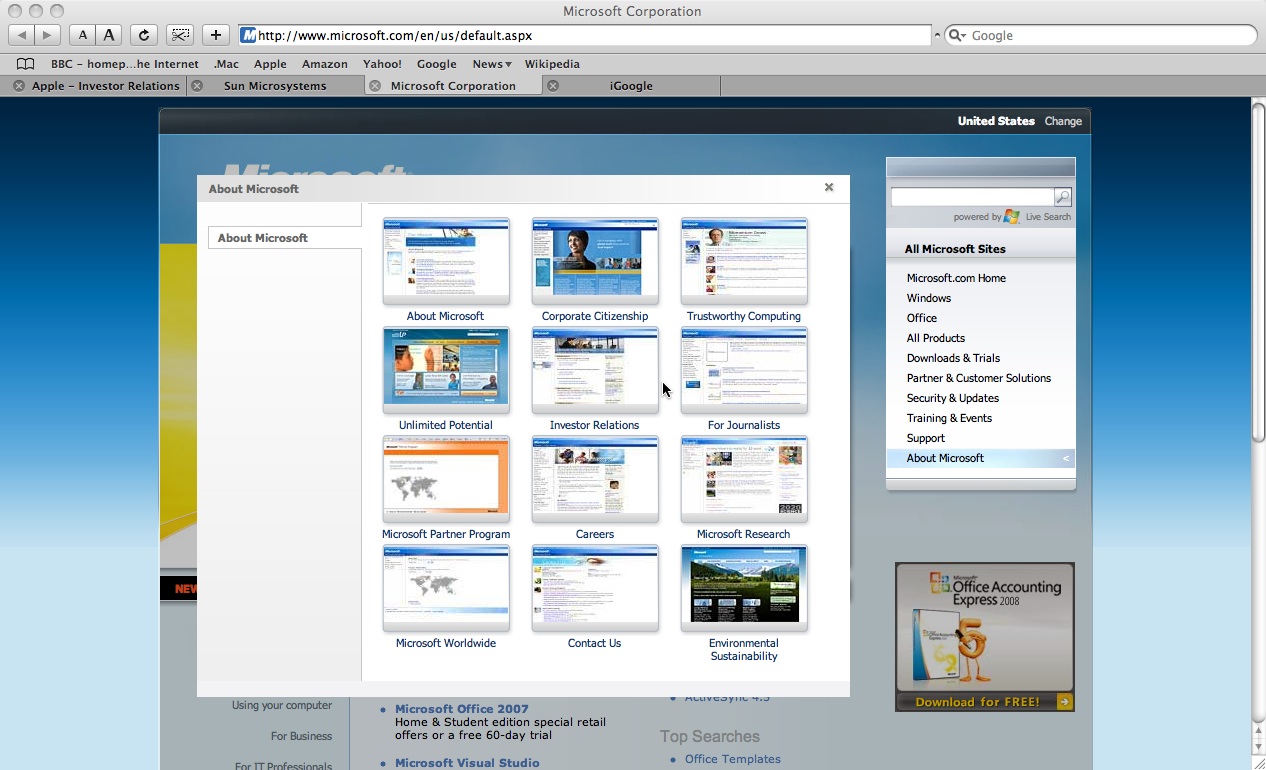Click the larger text size button
The width and height of the screenshot is (1266, 770).
(109, 35)
